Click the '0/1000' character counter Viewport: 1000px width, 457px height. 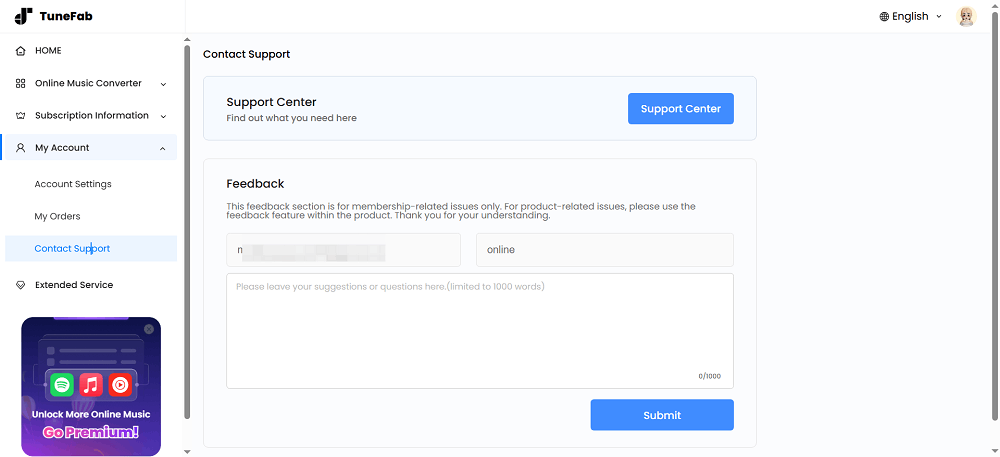click(709, 376)
